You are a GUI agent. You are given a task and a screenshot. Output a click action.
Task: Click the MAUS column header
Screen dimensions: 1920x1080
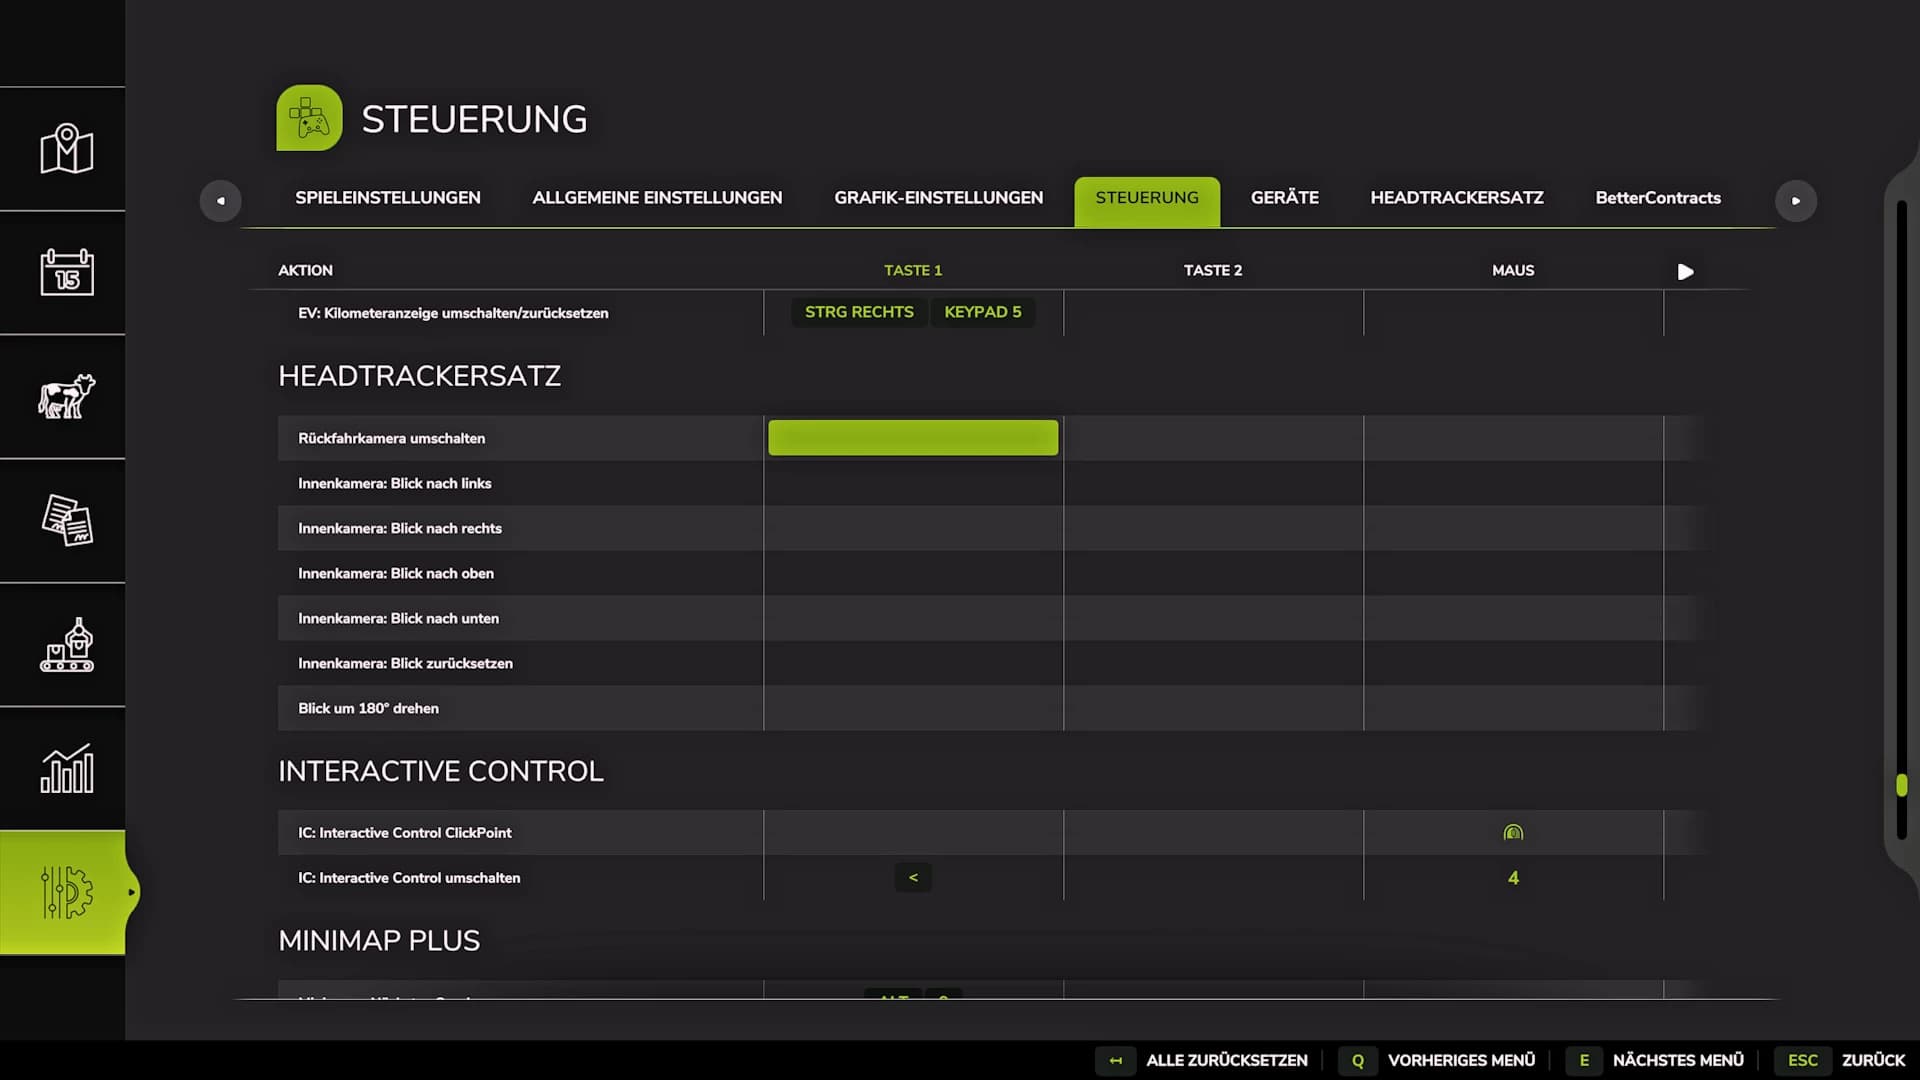pos(1513,270)
